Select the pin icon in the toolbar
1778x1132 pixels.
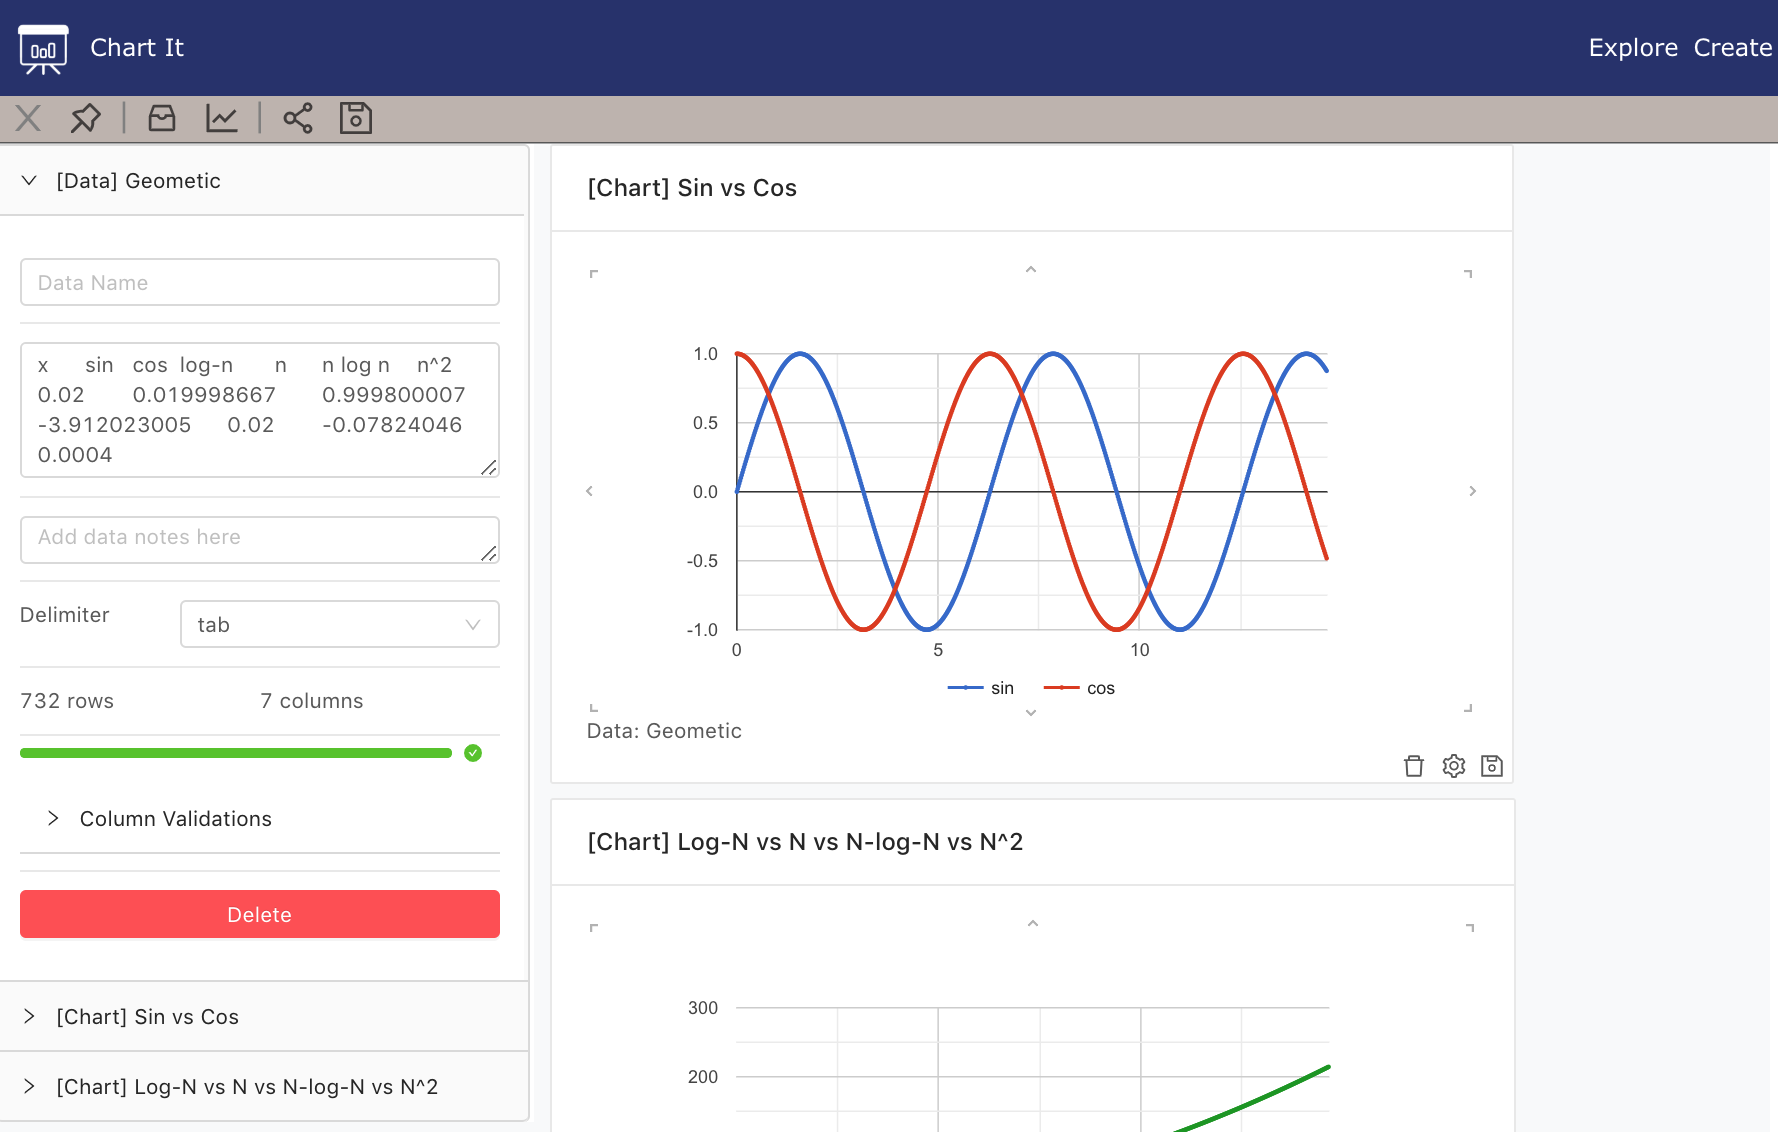click(x=85, y=118)
